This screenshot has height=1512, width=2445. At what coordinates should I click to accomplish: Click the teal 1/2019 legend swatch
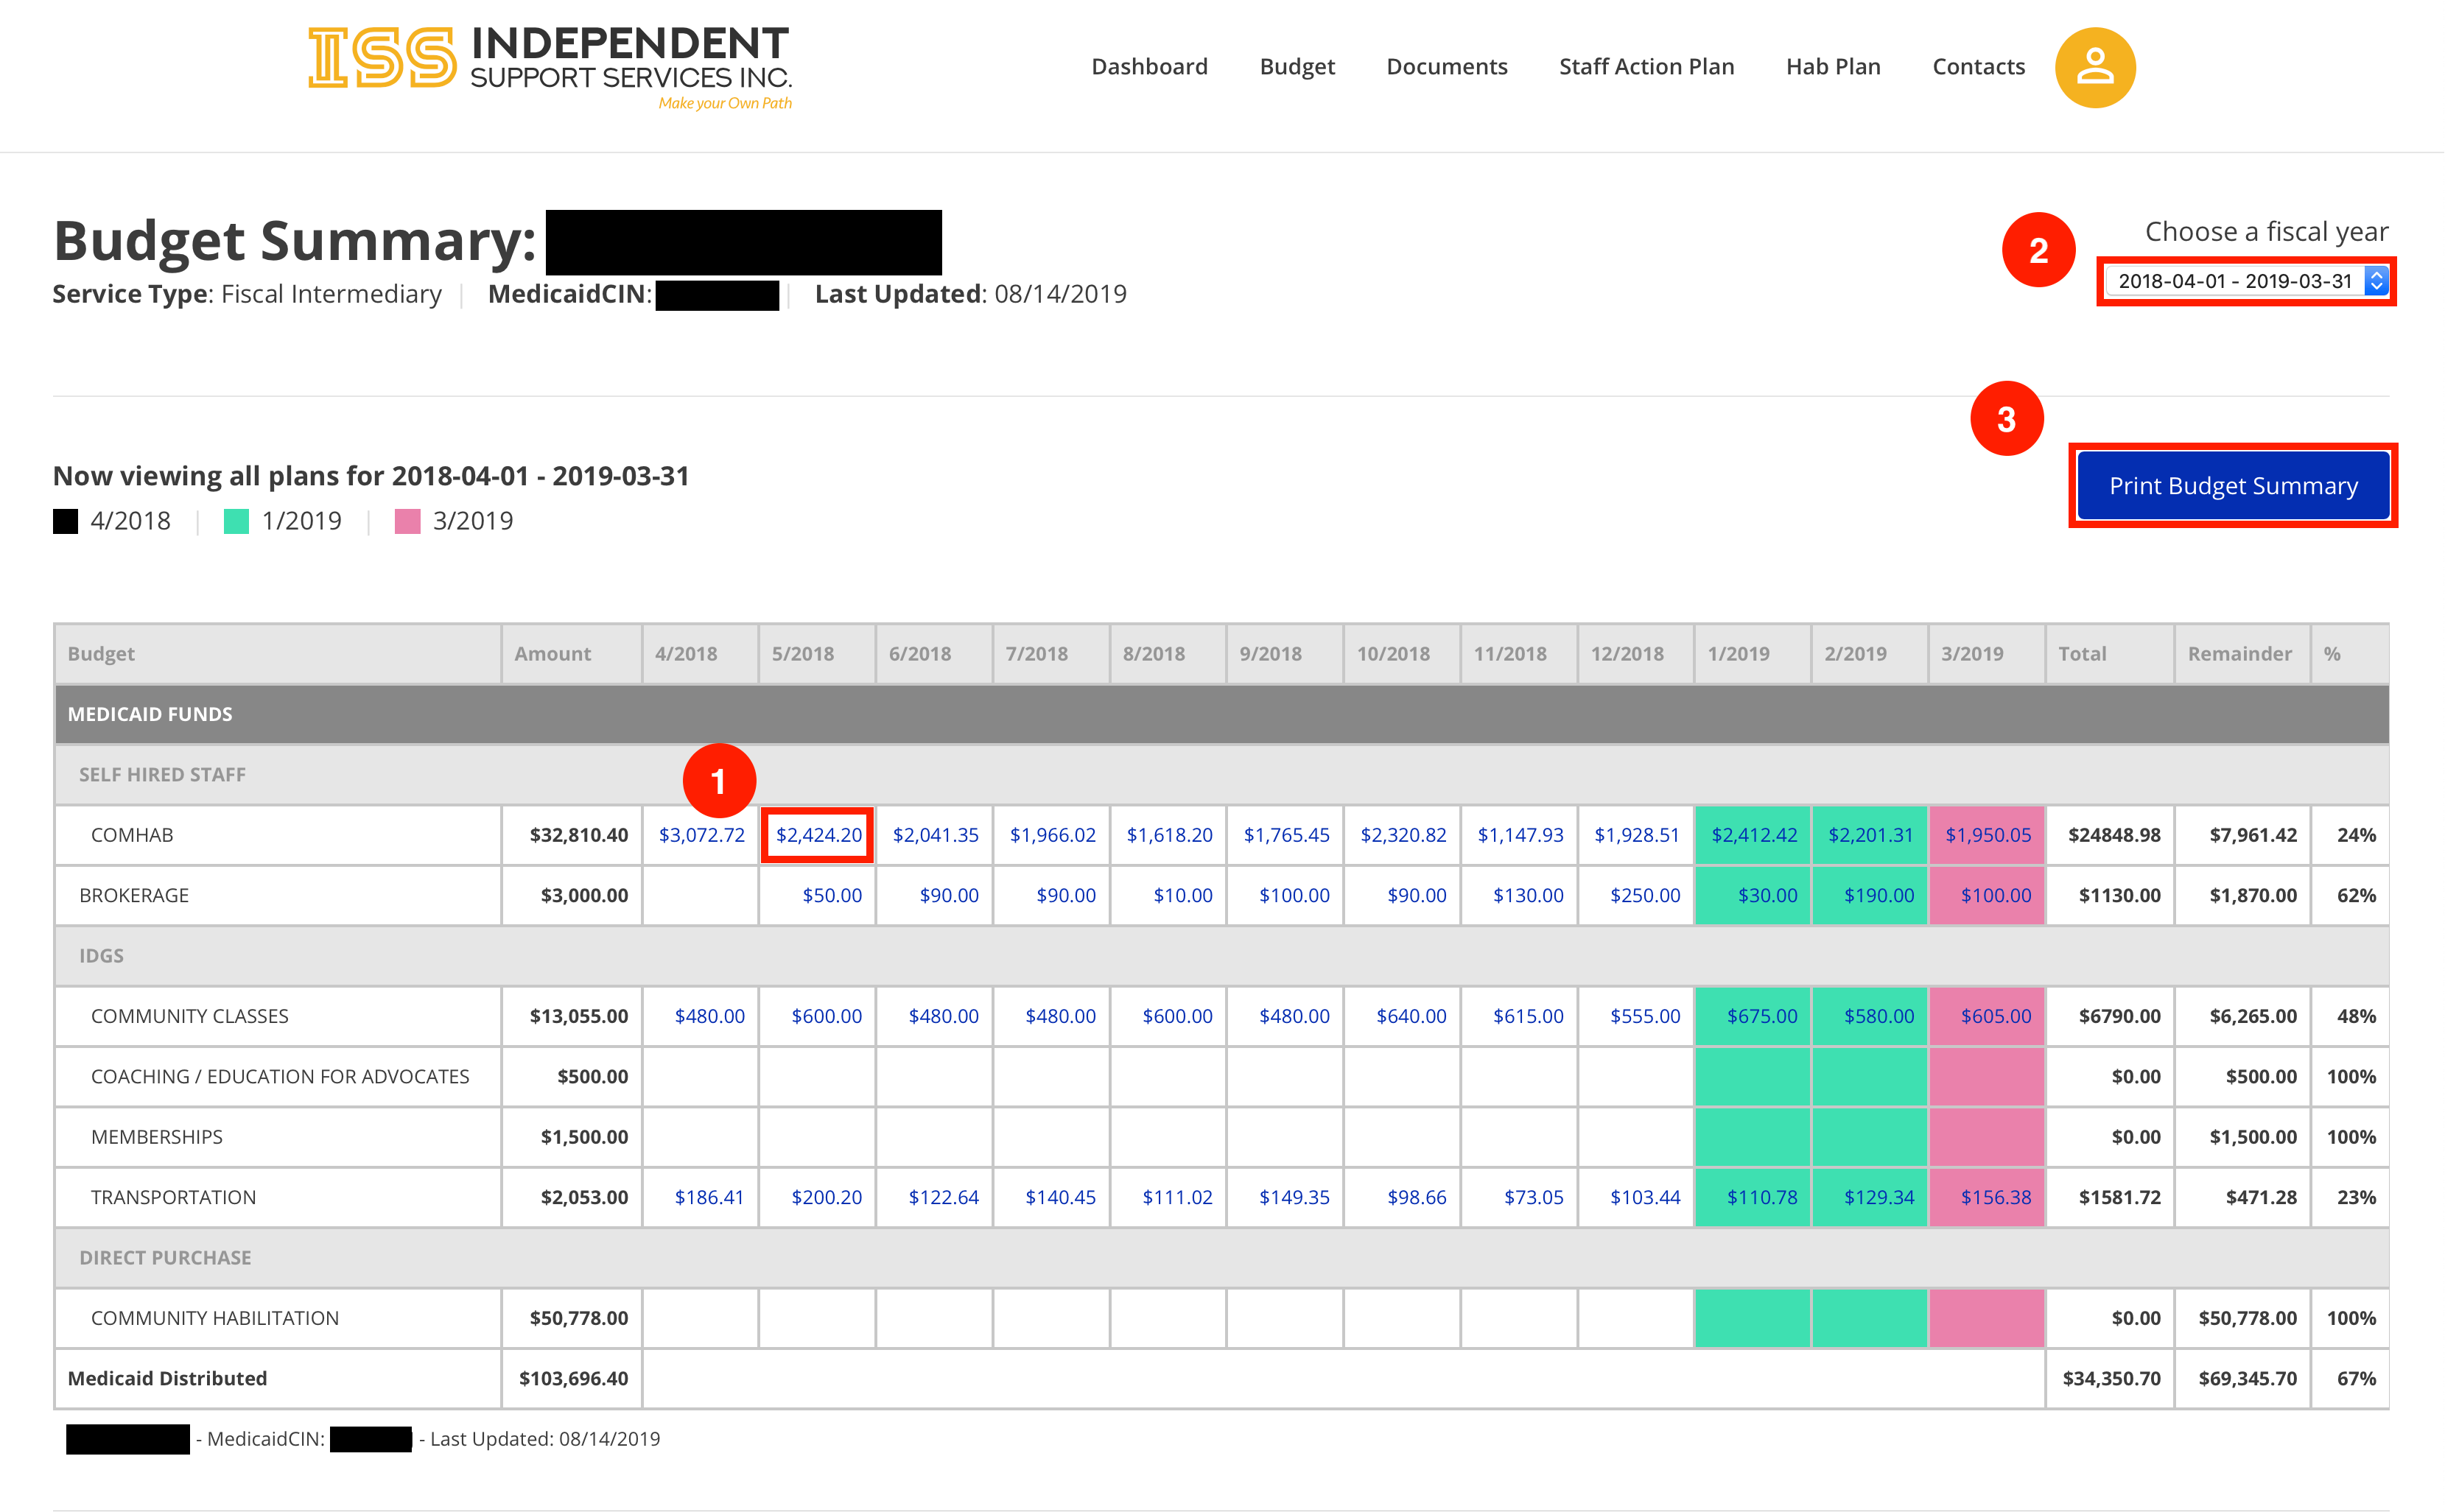pos(236,521)
